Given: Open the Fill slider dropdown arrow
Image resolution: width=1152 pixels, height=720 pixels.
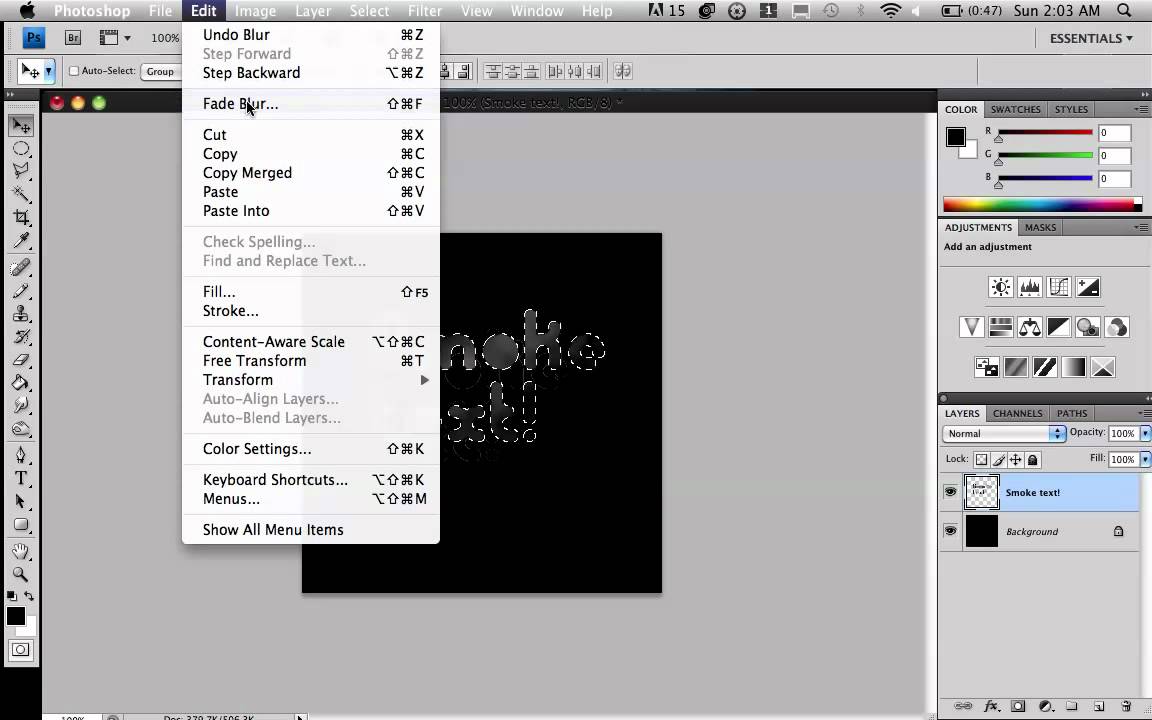Looking at the screenshot, I should (1145, 459).
